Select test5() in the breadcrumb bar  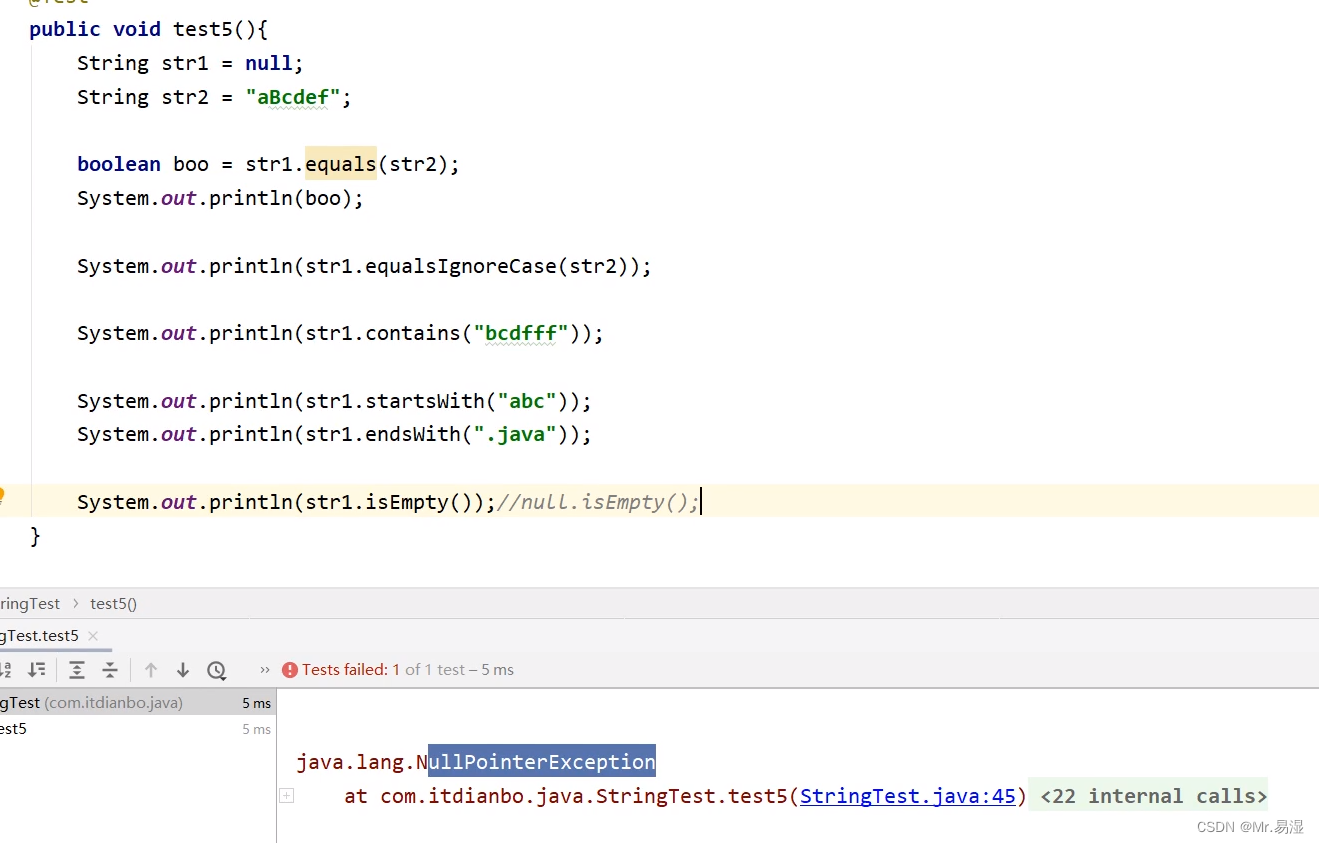click(113, 603)
